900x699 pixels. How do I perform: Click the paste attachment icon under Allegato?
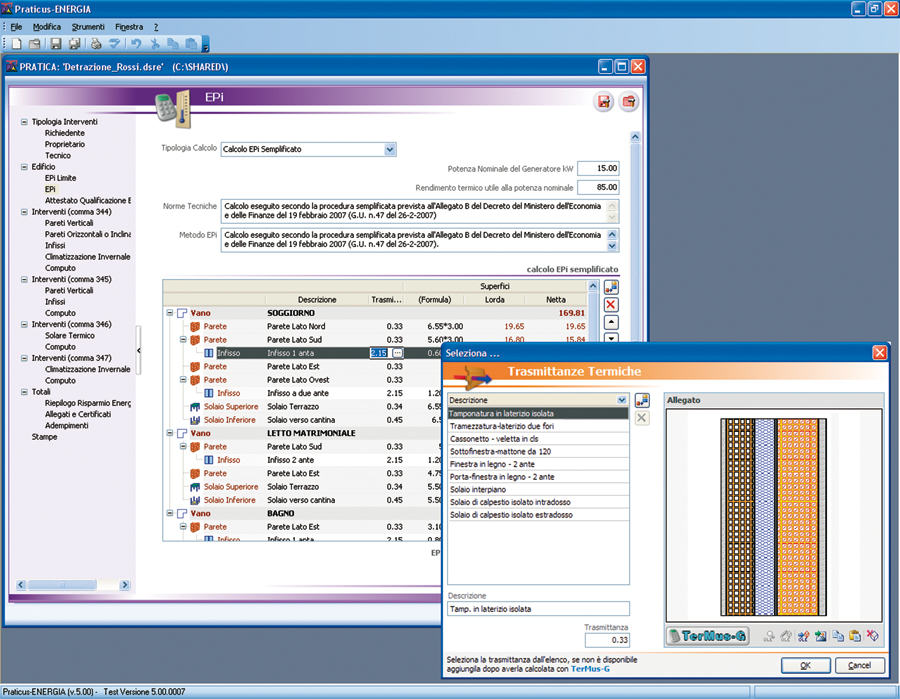(855, 636)
